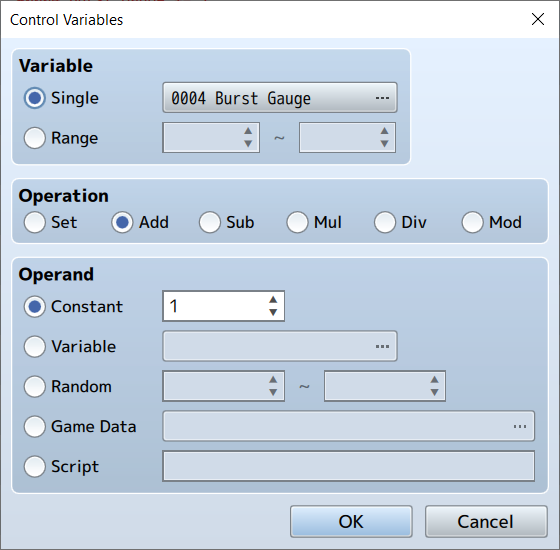Click the Cancel button
The height and width of the screenshot is (550, 560).
[x=486, y=521]
